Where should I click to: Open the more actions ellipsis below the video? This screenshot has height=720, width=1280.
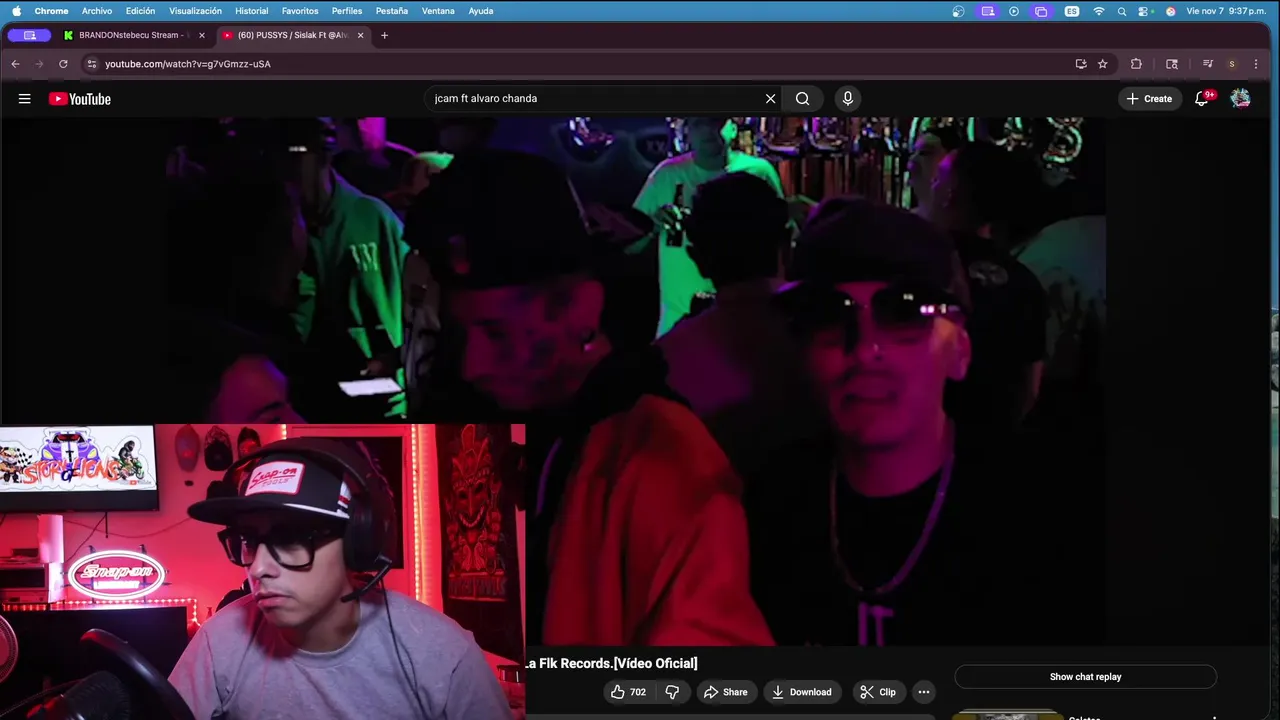click(924, 692)
